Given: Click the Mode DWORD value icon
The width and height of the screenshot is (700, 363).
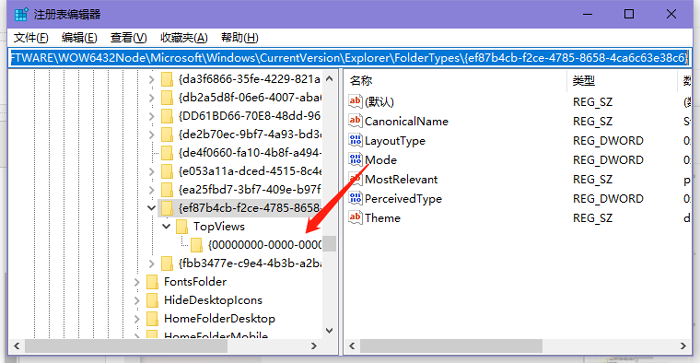Looking at the screenshot, I should click(x=355, y=159).
